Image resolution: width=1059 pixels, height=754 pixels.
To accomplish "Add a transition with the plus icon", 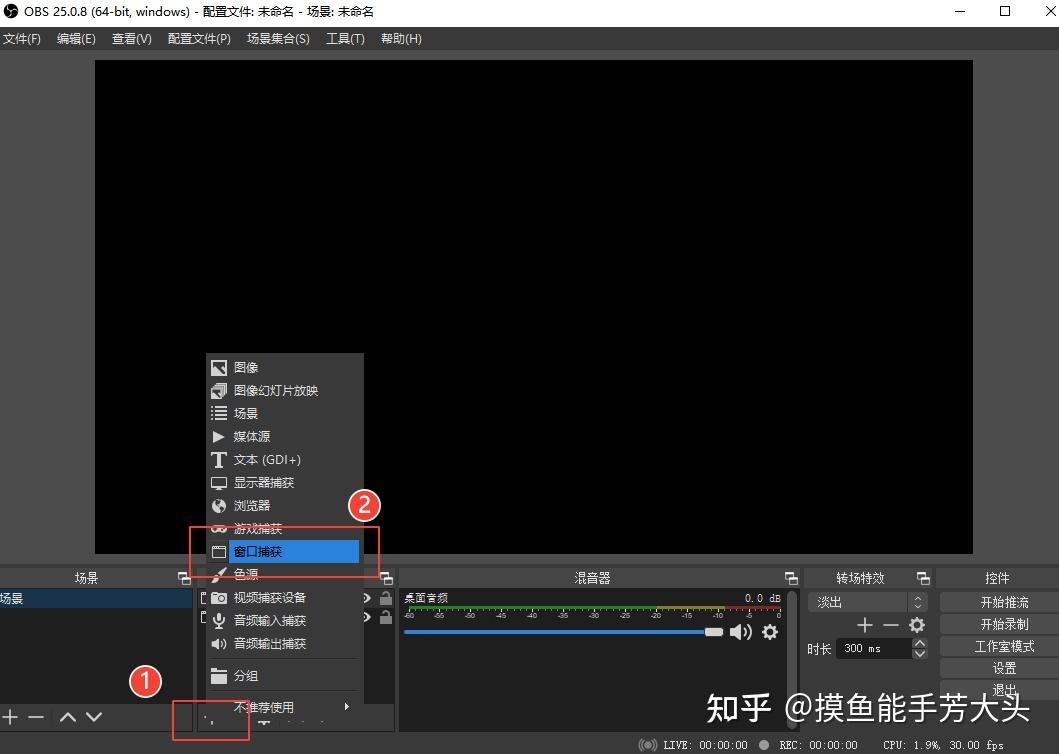I will (x=864, y=625).
